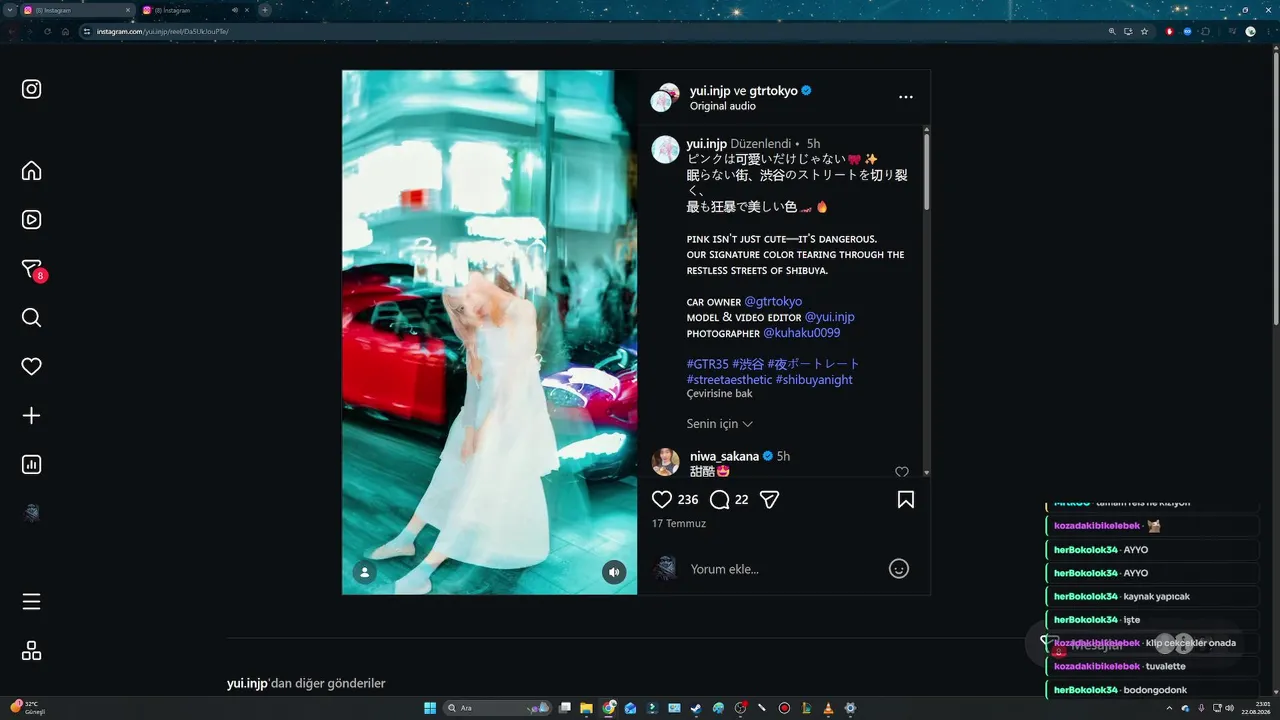
Task: Click the taskbar 'Ara' search box
Action: [x=496, y=708]
